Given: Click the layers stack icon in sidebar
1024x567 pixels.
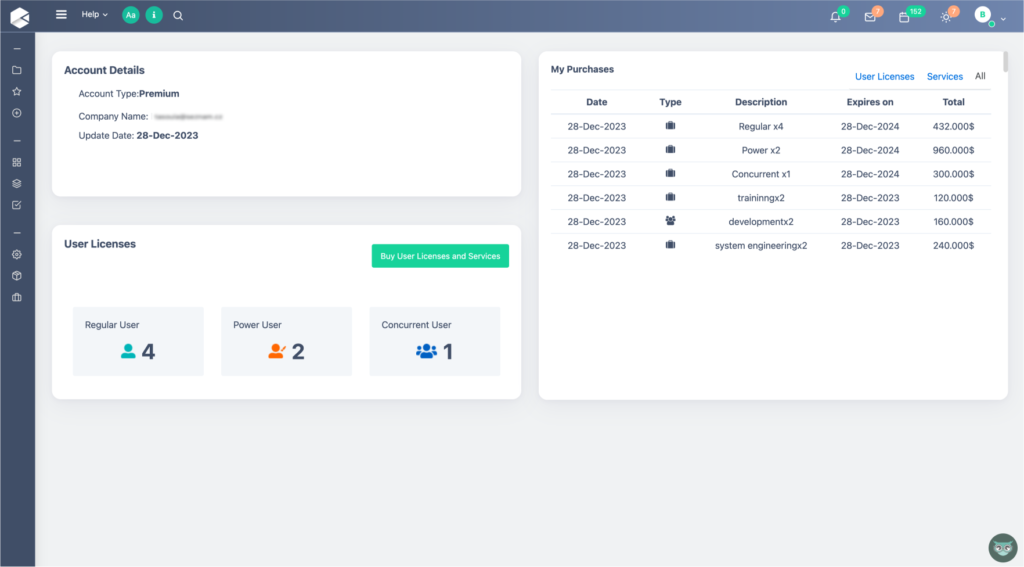Looking at the screenshot, I should 17,183.
